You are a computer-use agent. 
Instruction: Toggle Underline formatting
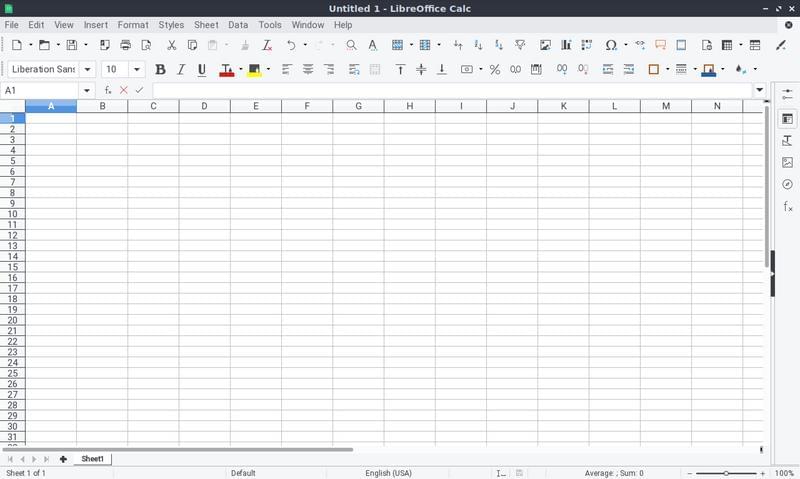point(202,70)
